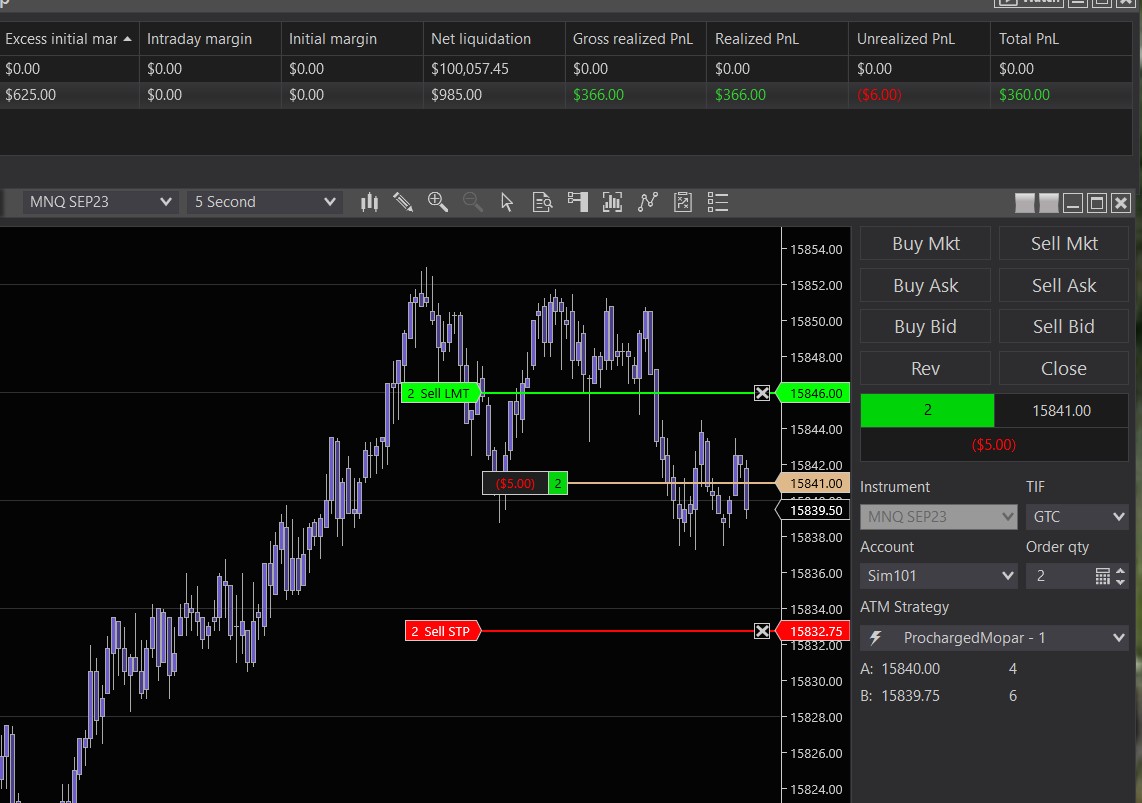Expand the Sim101 account dropdown

point(938,576)
